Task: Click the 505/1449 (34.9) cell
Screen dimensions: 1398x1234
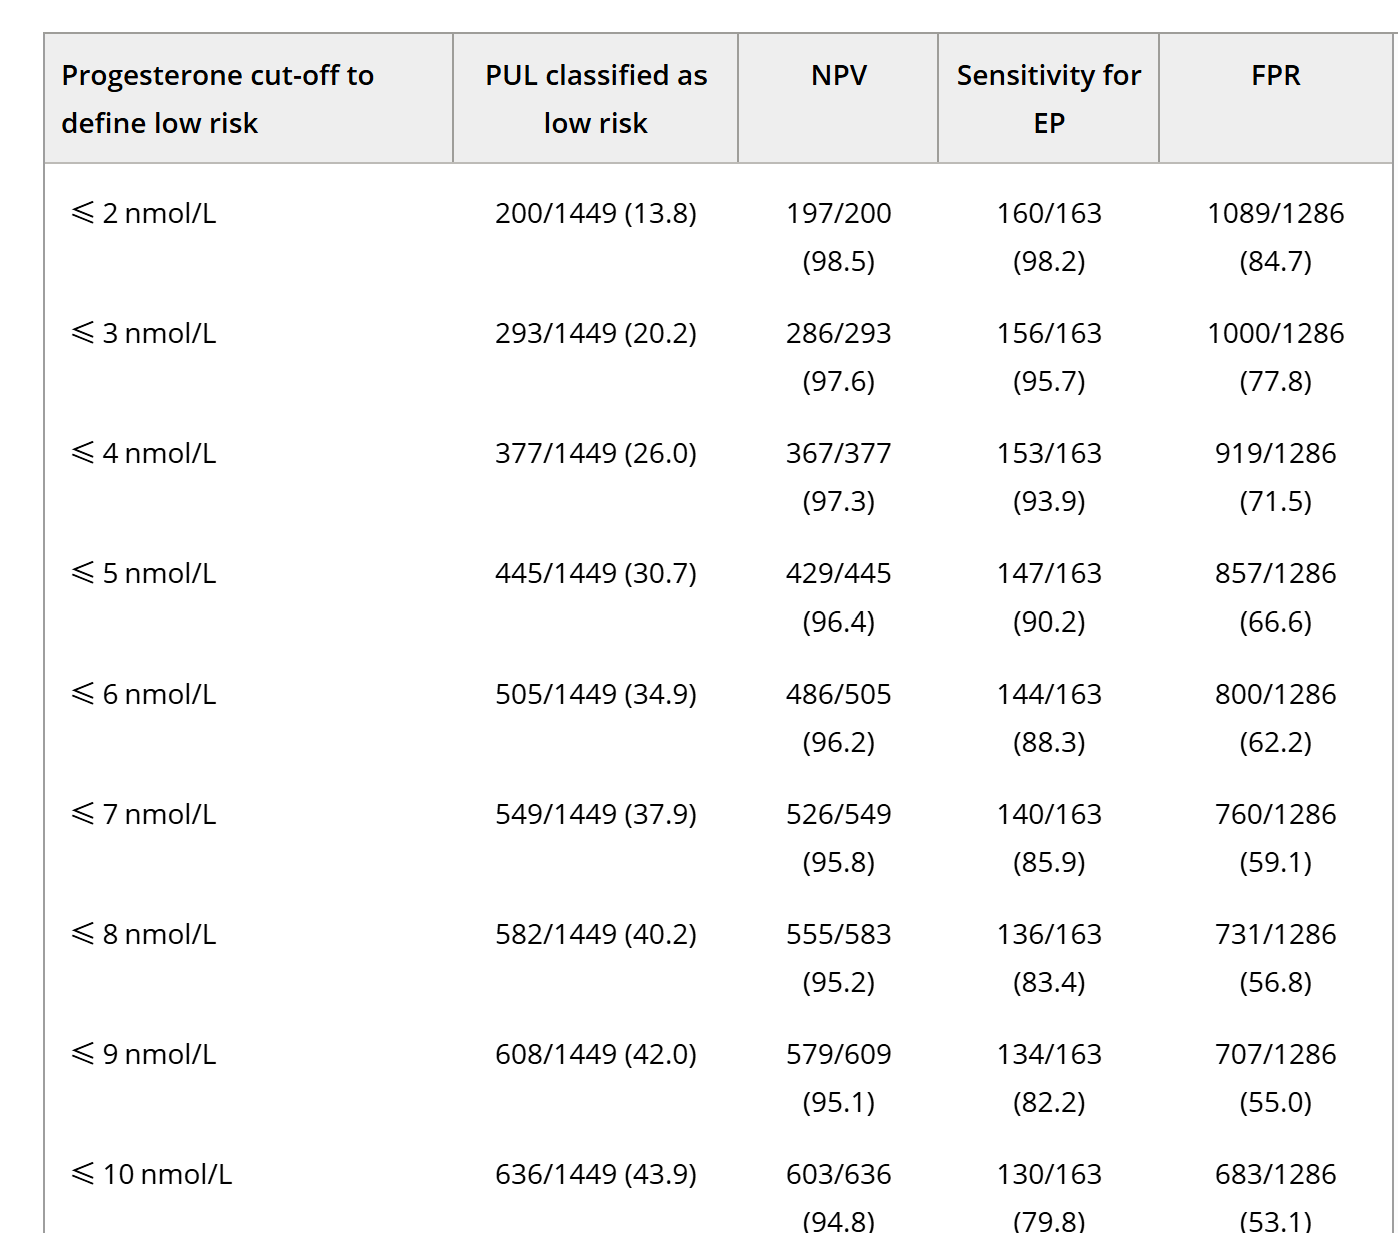Action: point(596,694)
